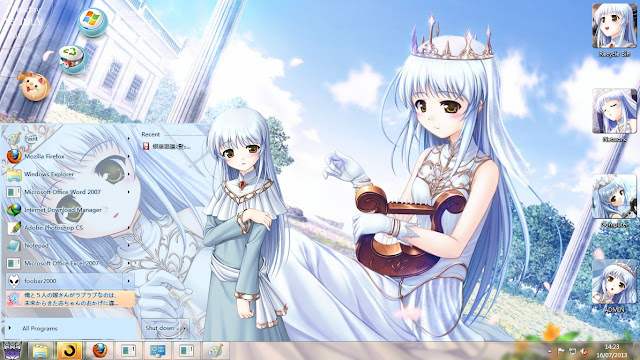
Task: Expand Notepad jump list arrow
Action: click(129, 245)
